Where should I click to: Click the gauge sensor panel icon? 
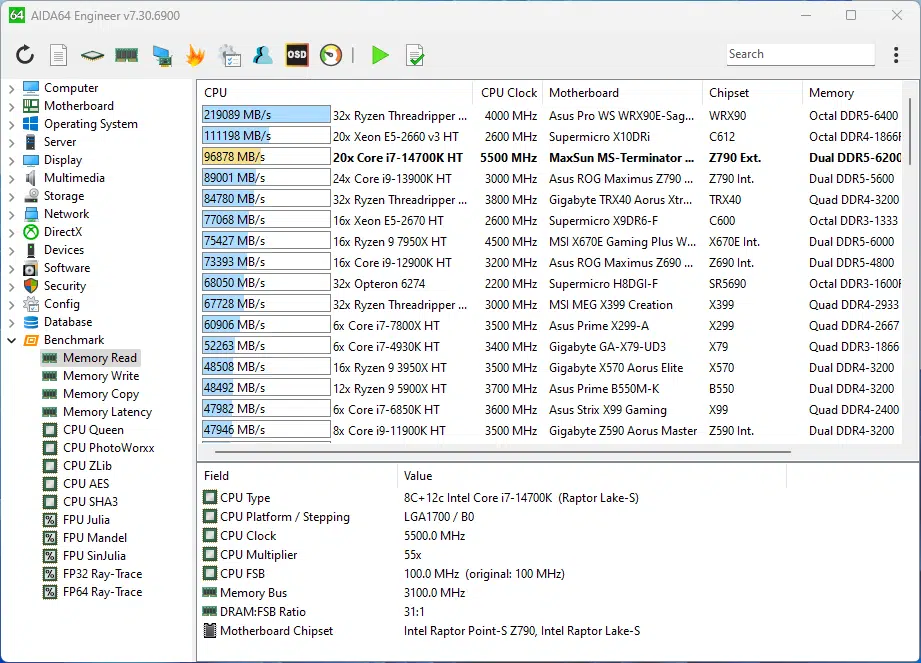pyautogui.click(x=331, y=55)
